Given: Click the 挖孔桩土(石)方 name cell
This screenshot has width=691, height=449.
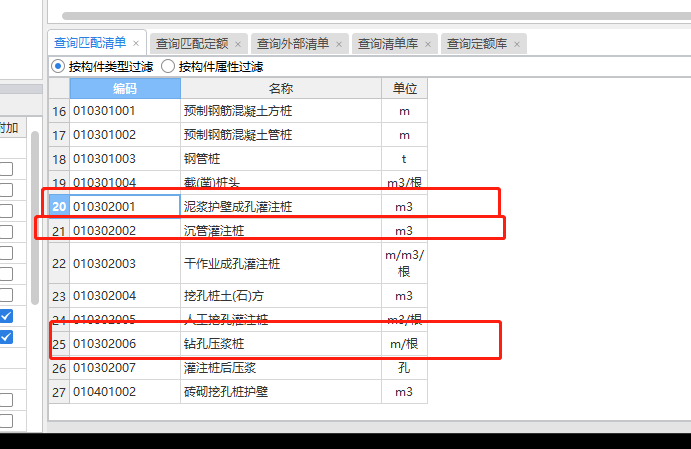Looking at the screenshot, I should pos(281,296).
